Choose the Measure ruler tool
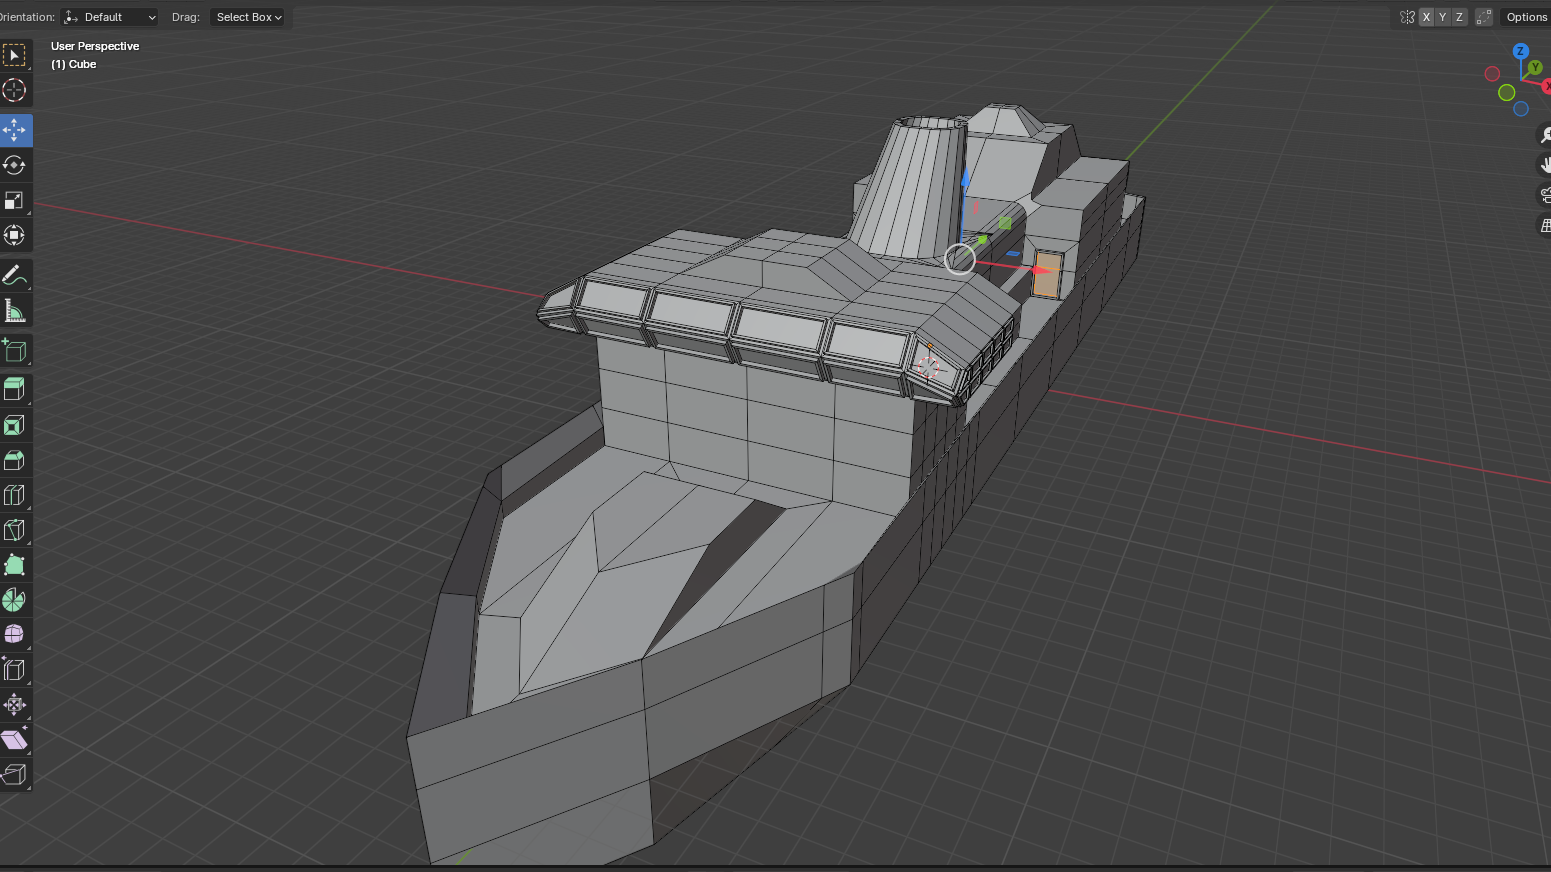Image resolution: width=1551 pixels, height=872 pixels. tap(14, 311)
